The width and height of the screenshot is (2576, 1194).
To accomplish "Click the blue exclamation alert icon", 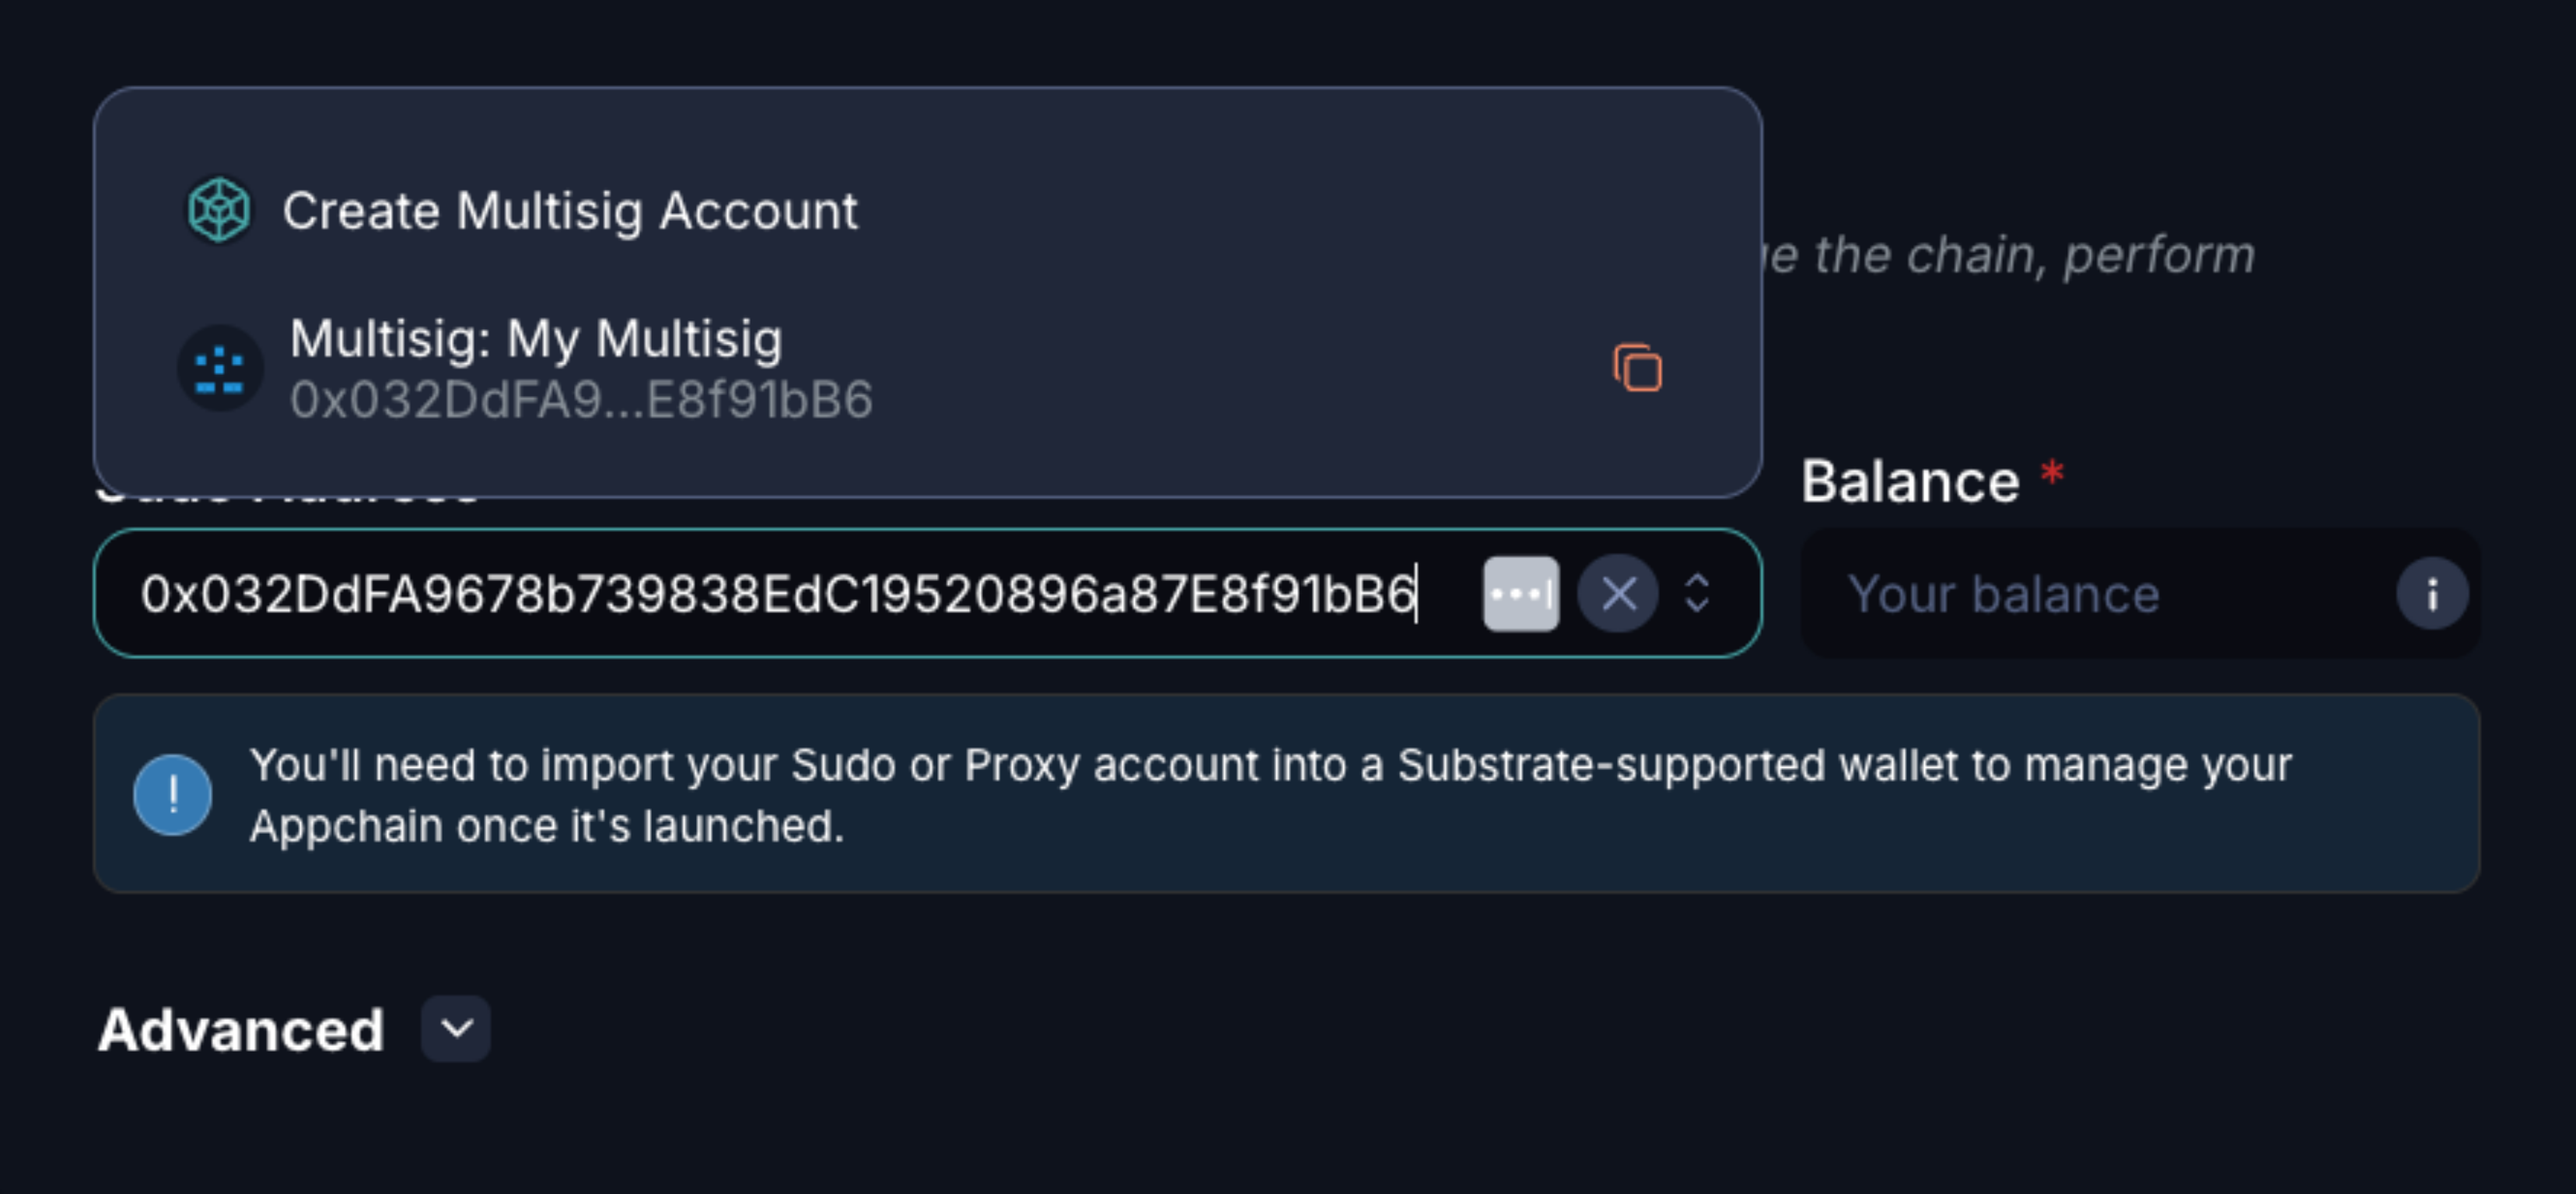I will tap(173, 795).
